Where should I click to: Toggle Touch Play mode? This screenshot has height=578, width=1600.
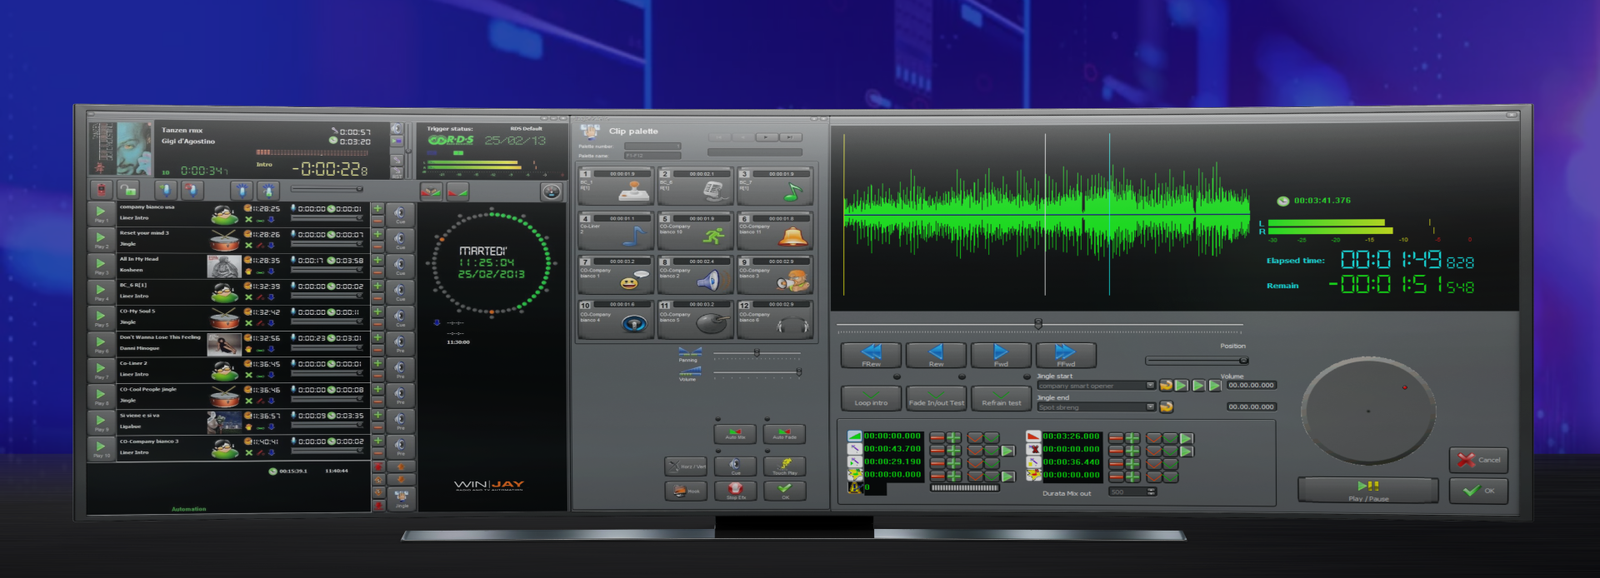pos(785,466)
